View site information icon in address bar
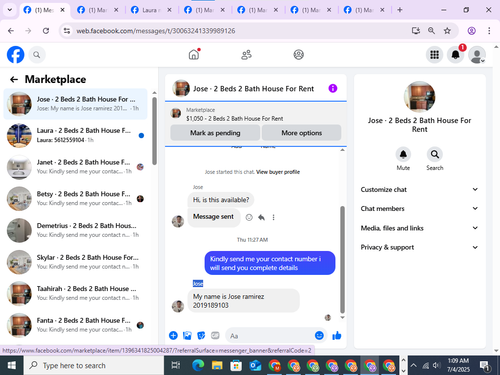Image resolution: width=500 pixels, height=375 pixels. [x=67, y=31]
